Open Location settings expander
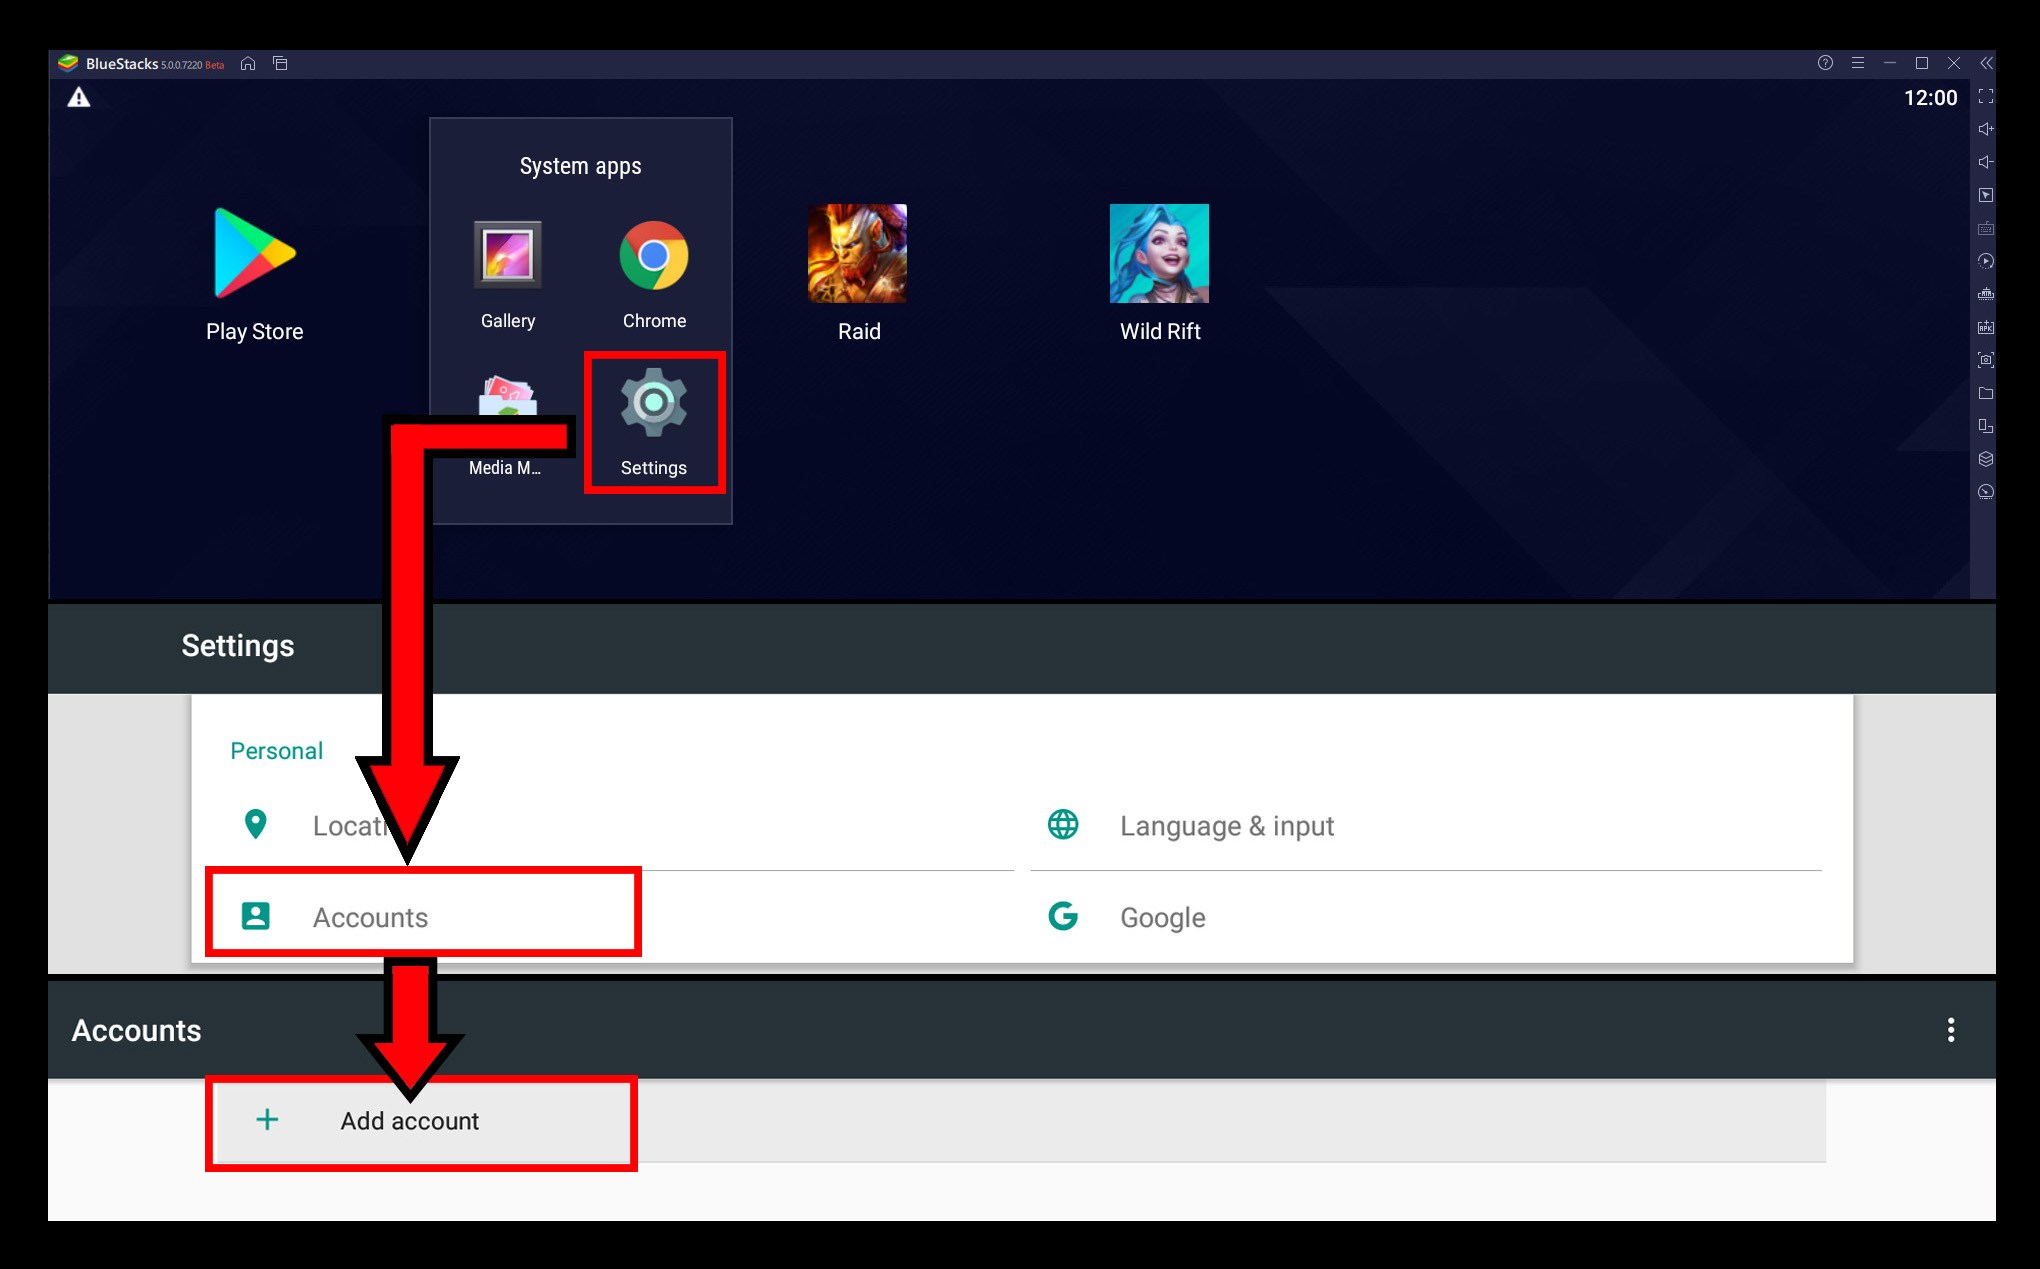 click(x=368, y=825)
